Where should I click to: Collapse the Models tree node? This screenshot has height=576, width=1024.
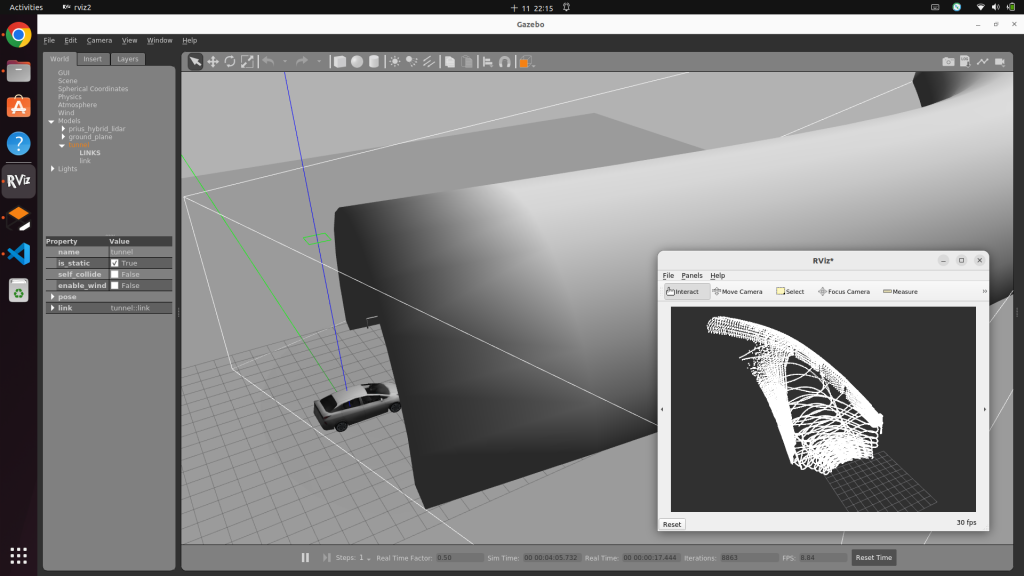click(x=52, y=121)
